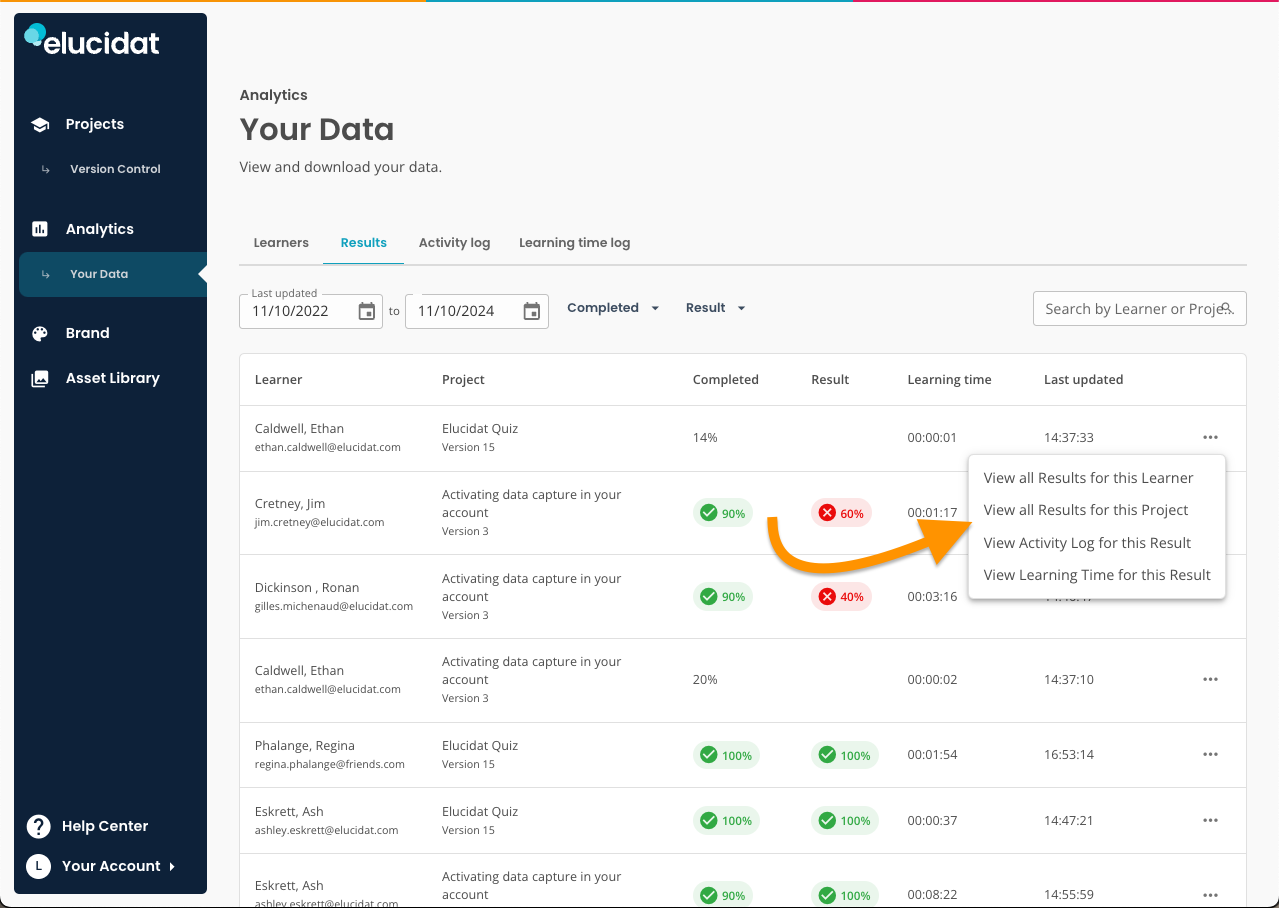Click the search magnifier icon
Viewport: 1279px width, 908px height.
(x=1226, y=308)
